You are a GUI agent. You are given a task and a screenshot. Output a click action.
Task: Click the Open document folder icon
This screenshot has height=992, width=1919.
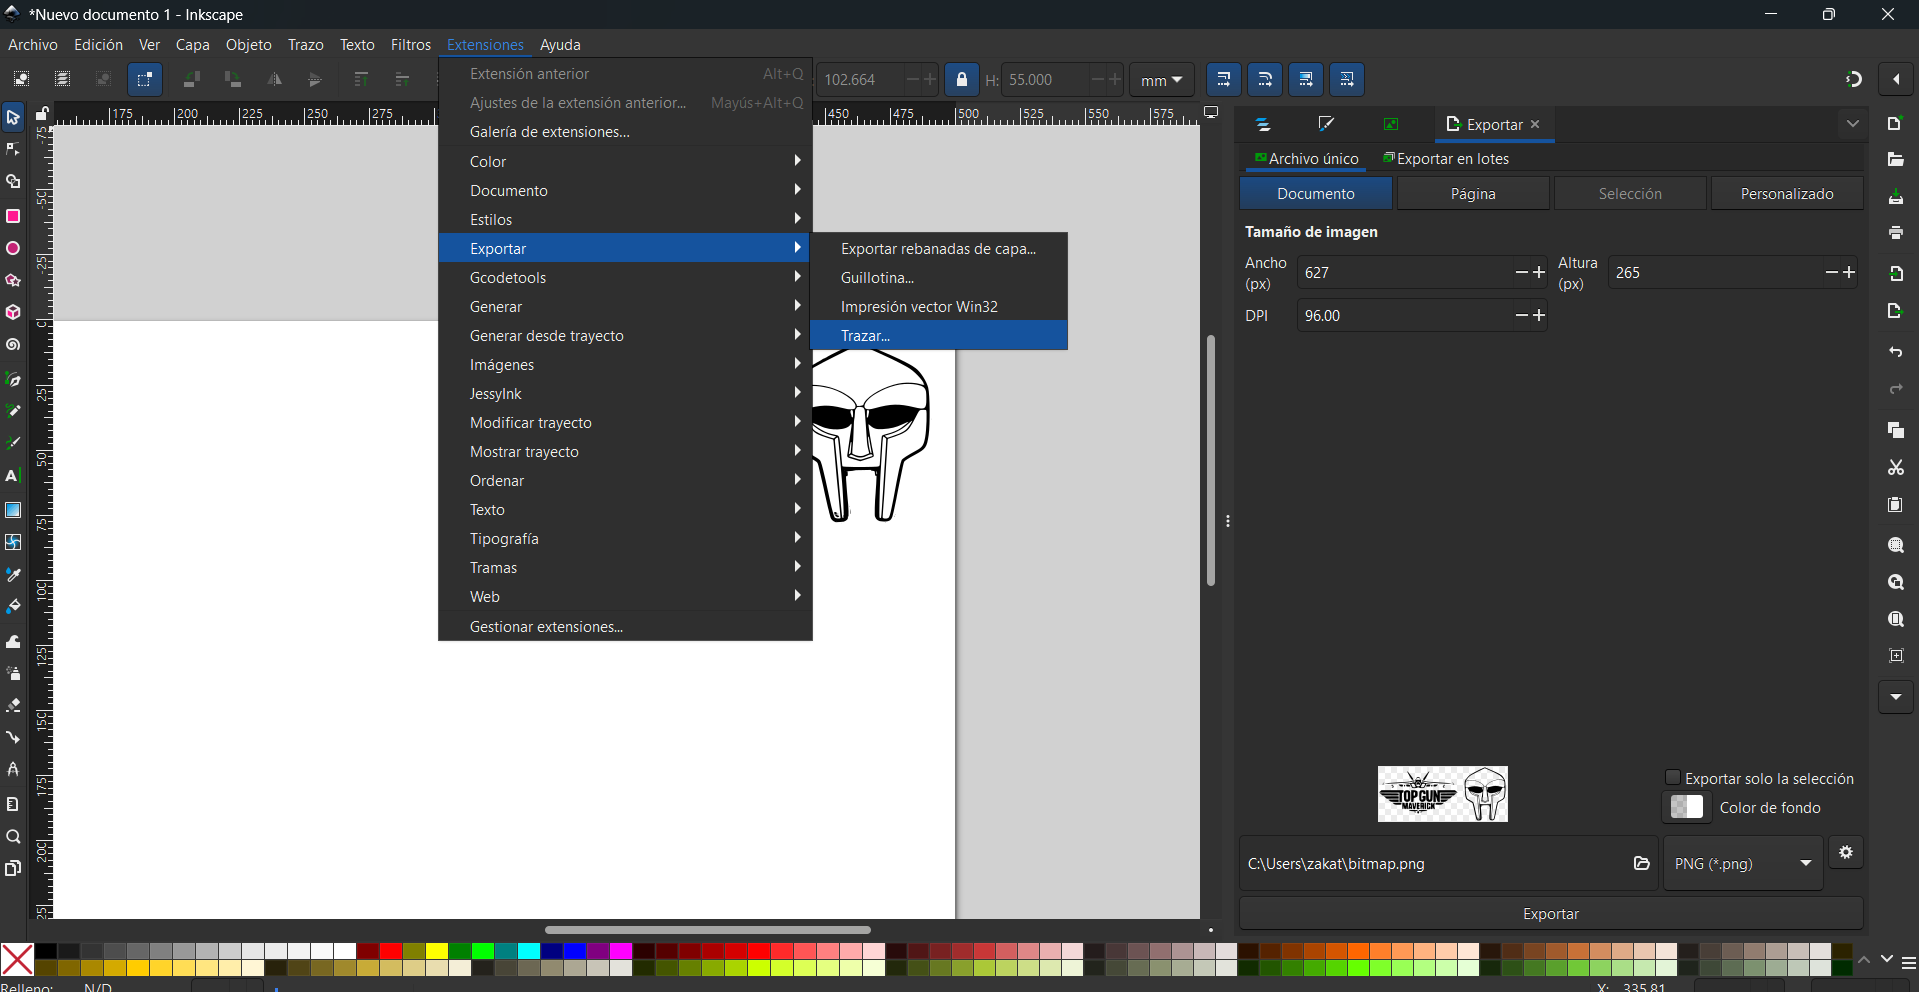coord(1895,160)
